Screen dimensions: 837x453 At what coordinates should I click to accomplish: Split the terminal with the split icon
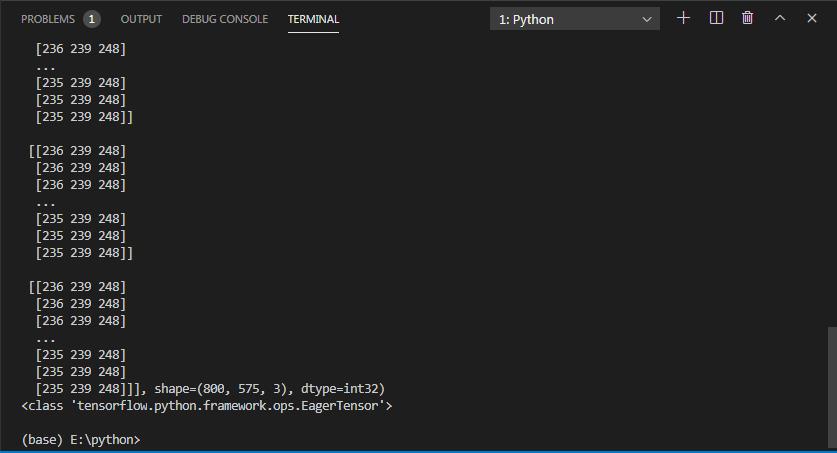(716, 18)
